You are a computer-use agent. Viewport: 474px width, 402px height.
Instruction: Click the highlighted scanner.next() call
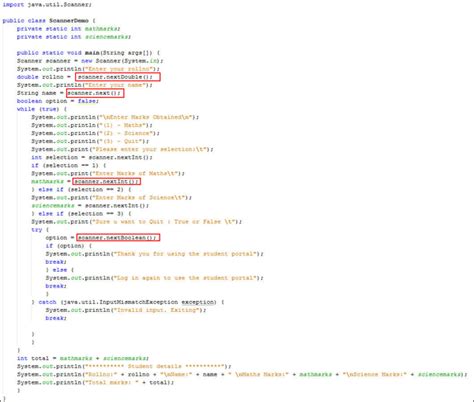point(95,93)
